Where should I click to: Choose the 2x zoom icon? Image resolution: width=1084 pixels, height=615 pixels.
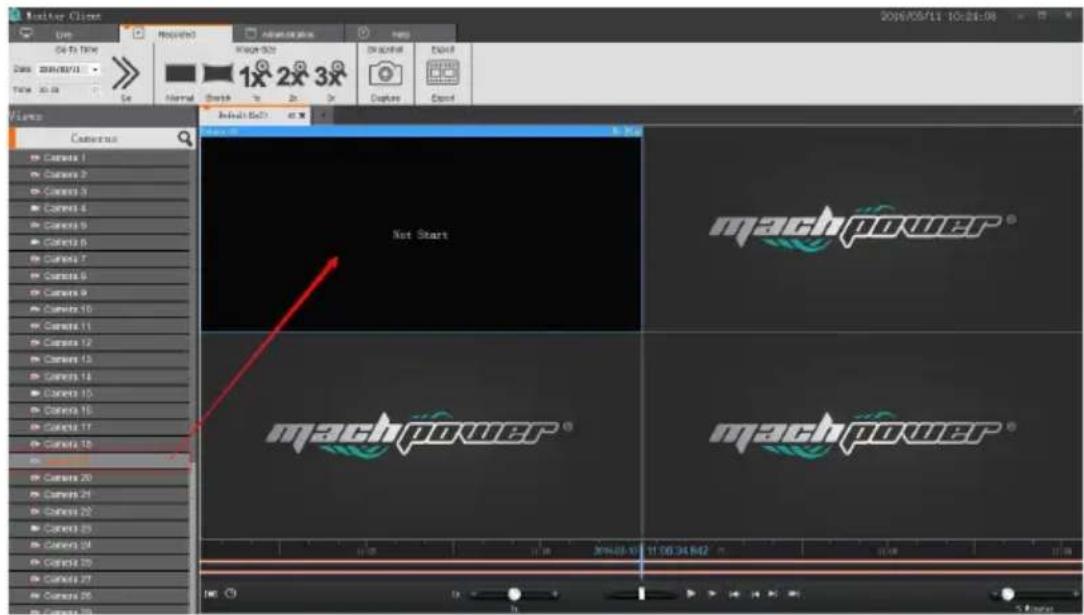point(293,72)
